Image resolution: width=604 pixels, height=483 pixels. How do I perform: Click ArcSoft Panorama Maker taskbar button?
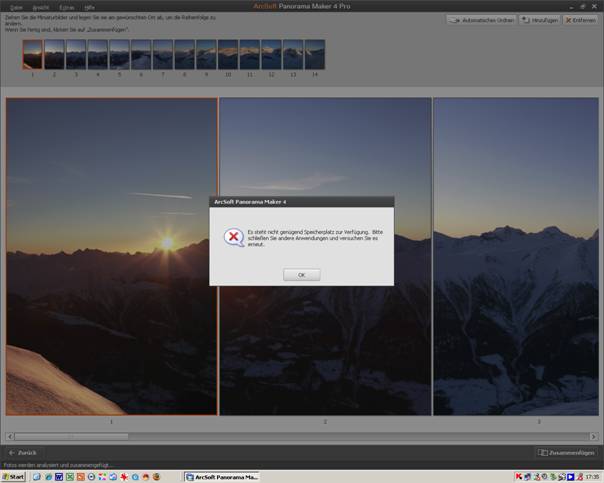[222, 477]
